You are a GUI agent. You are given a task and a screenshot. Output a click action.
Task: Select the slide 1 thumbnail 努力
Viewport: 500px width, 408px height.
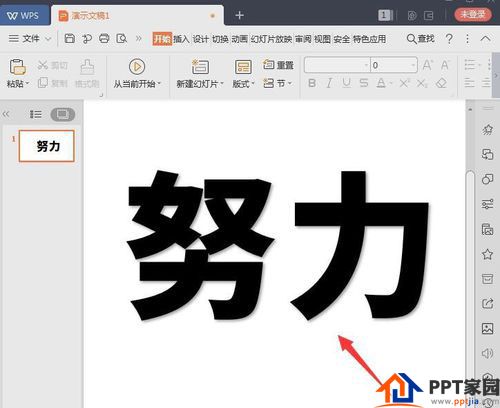pos(47,146)
